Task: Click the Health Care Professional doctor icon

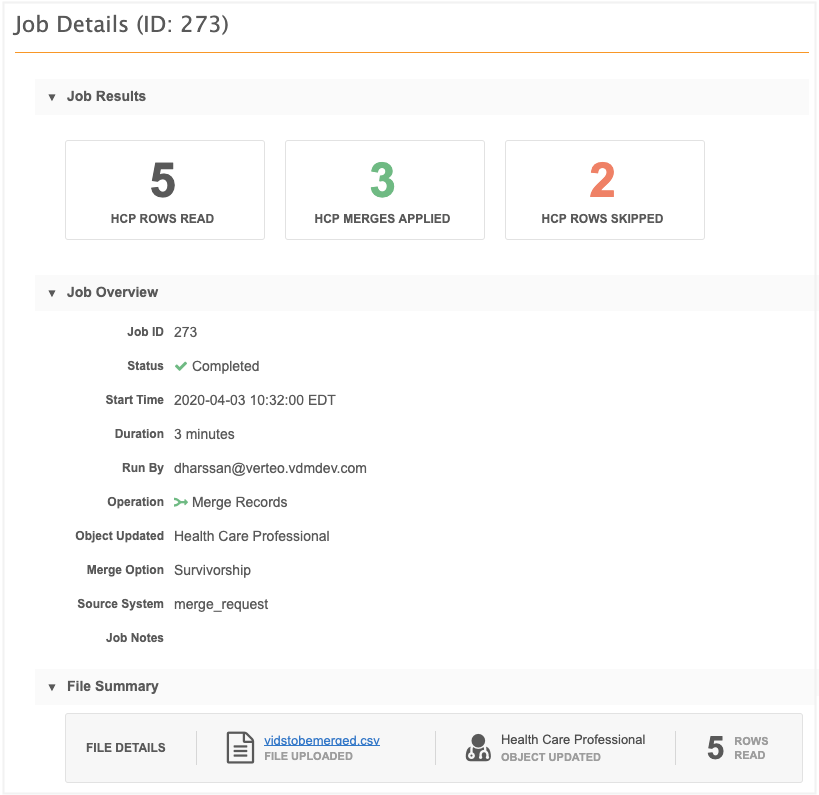Action: coord(478,748)
